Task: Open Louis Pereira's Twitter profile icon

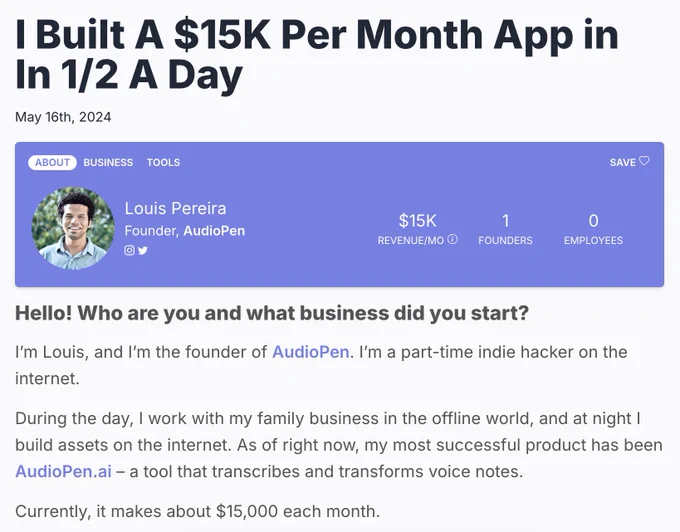Action: 142,250
